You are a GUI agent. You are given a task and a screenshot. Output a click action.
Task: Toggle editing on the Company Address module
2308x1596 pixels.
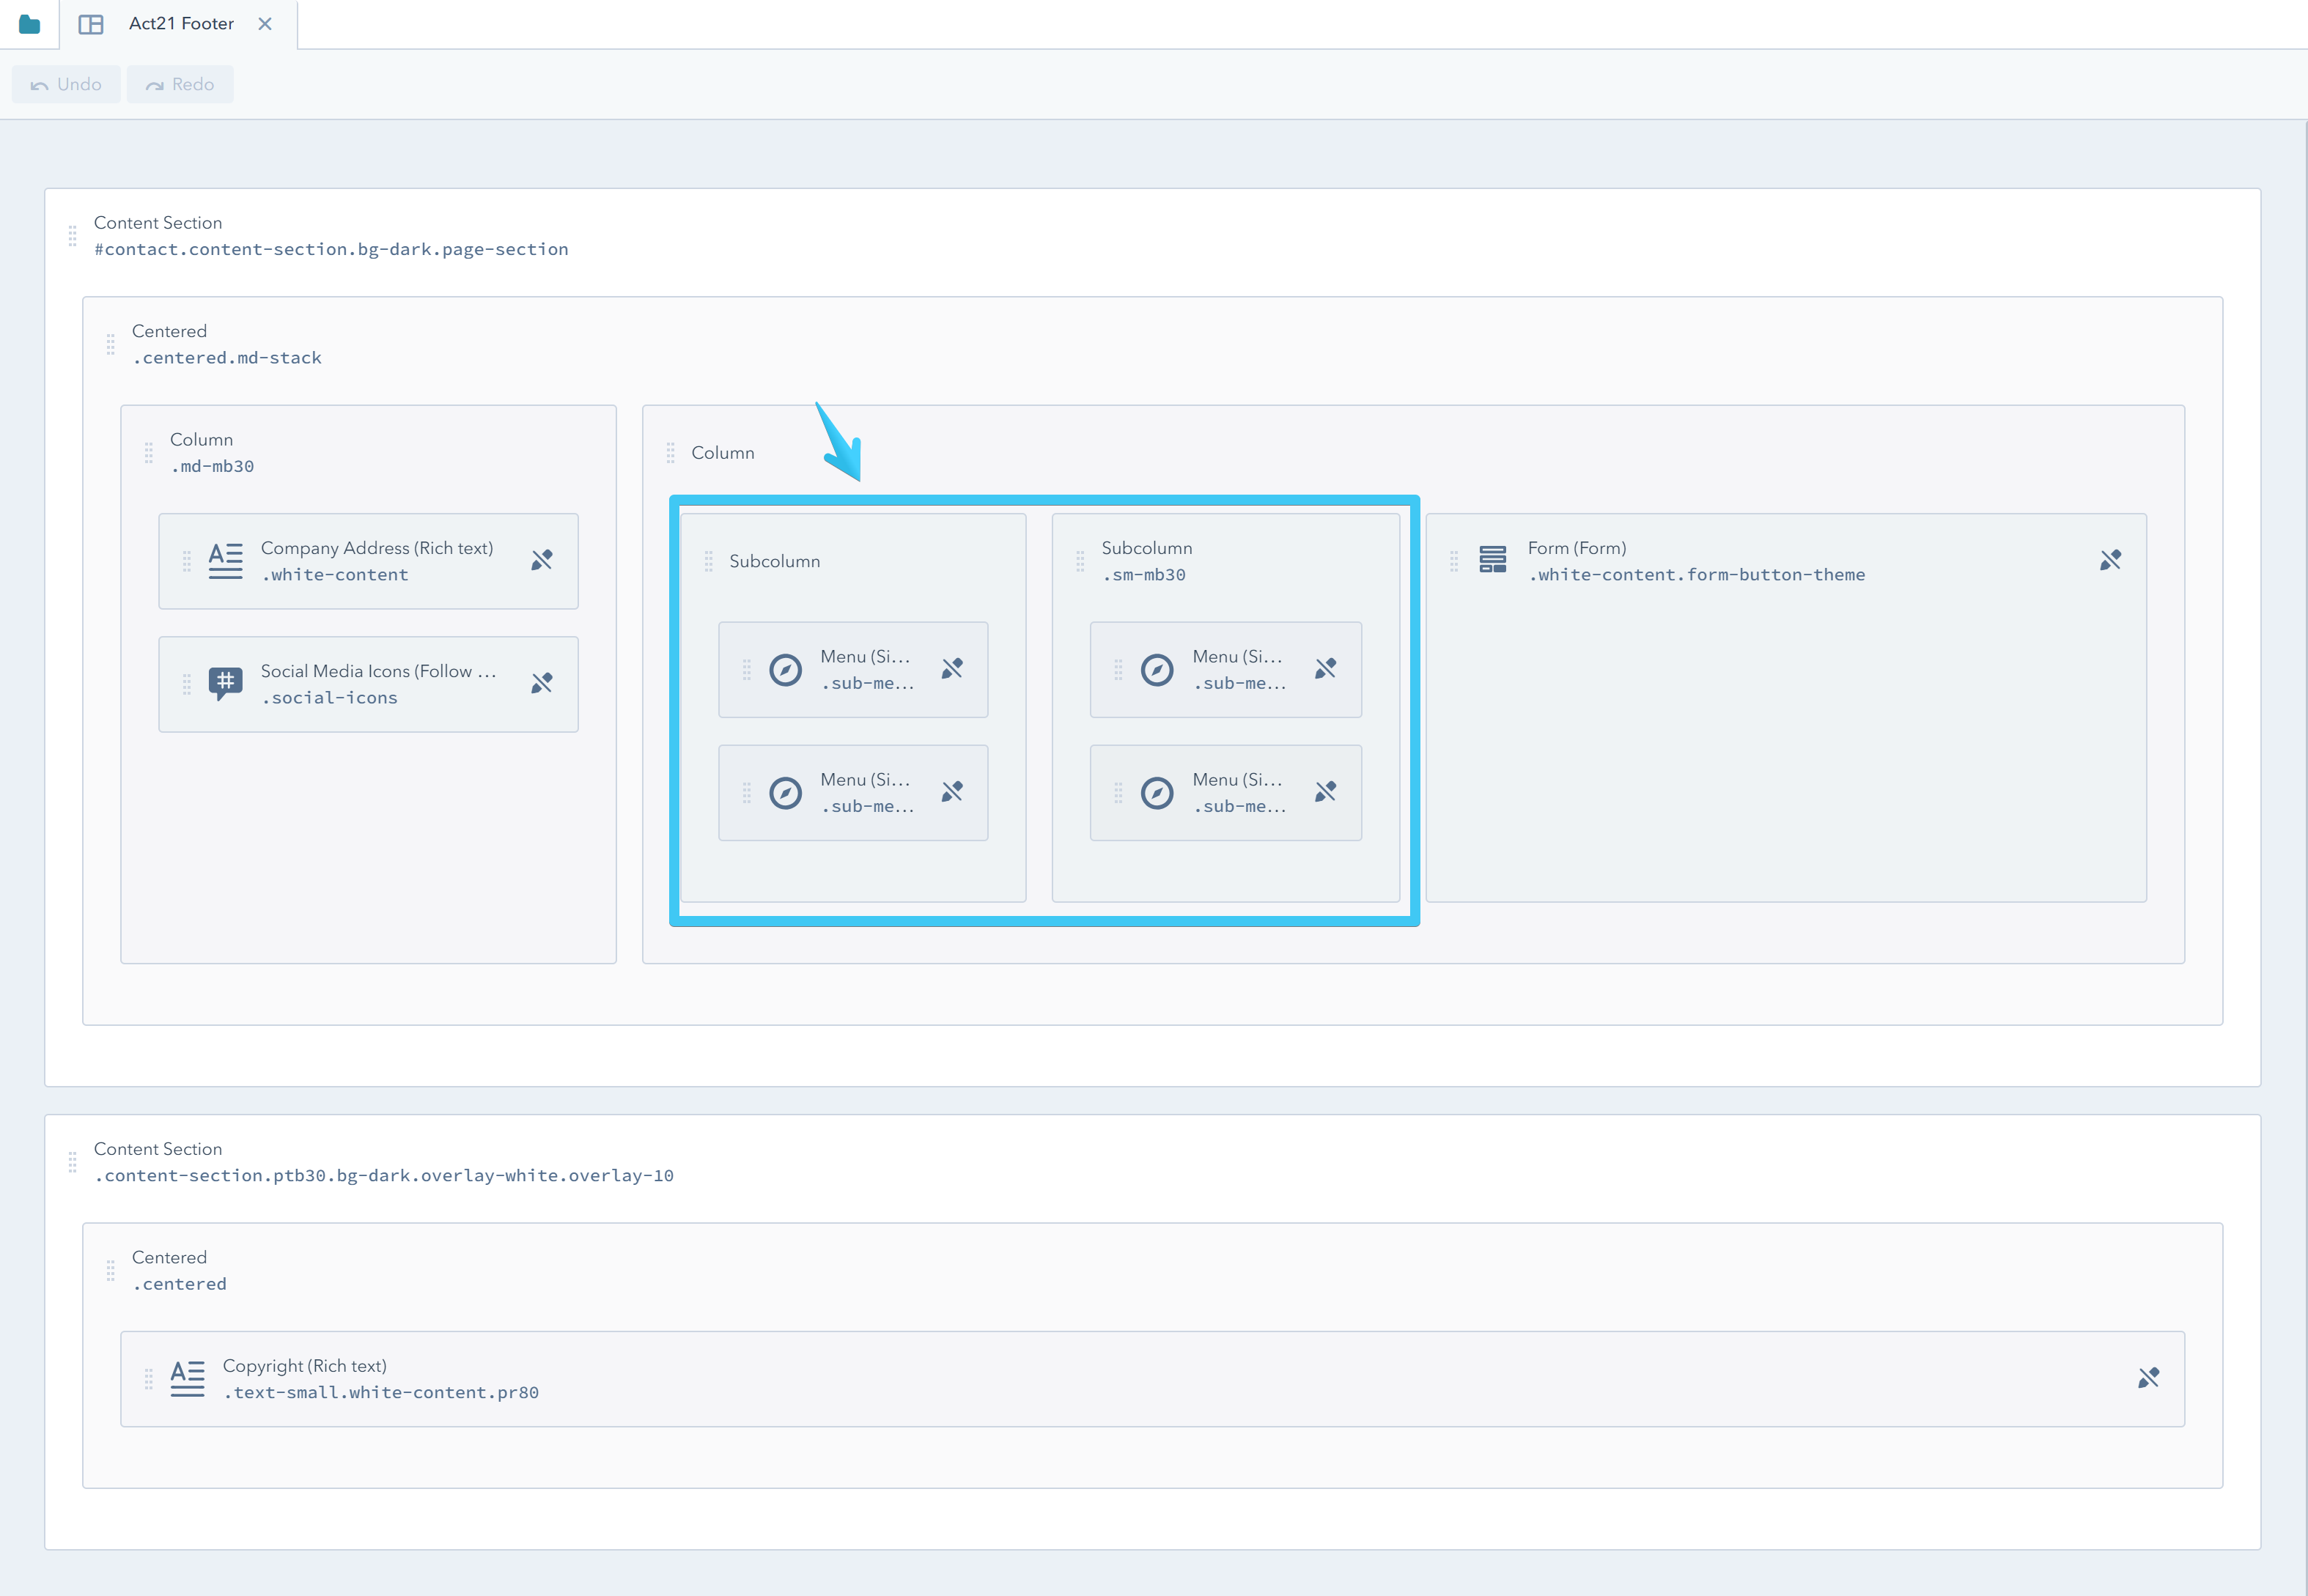542,560
